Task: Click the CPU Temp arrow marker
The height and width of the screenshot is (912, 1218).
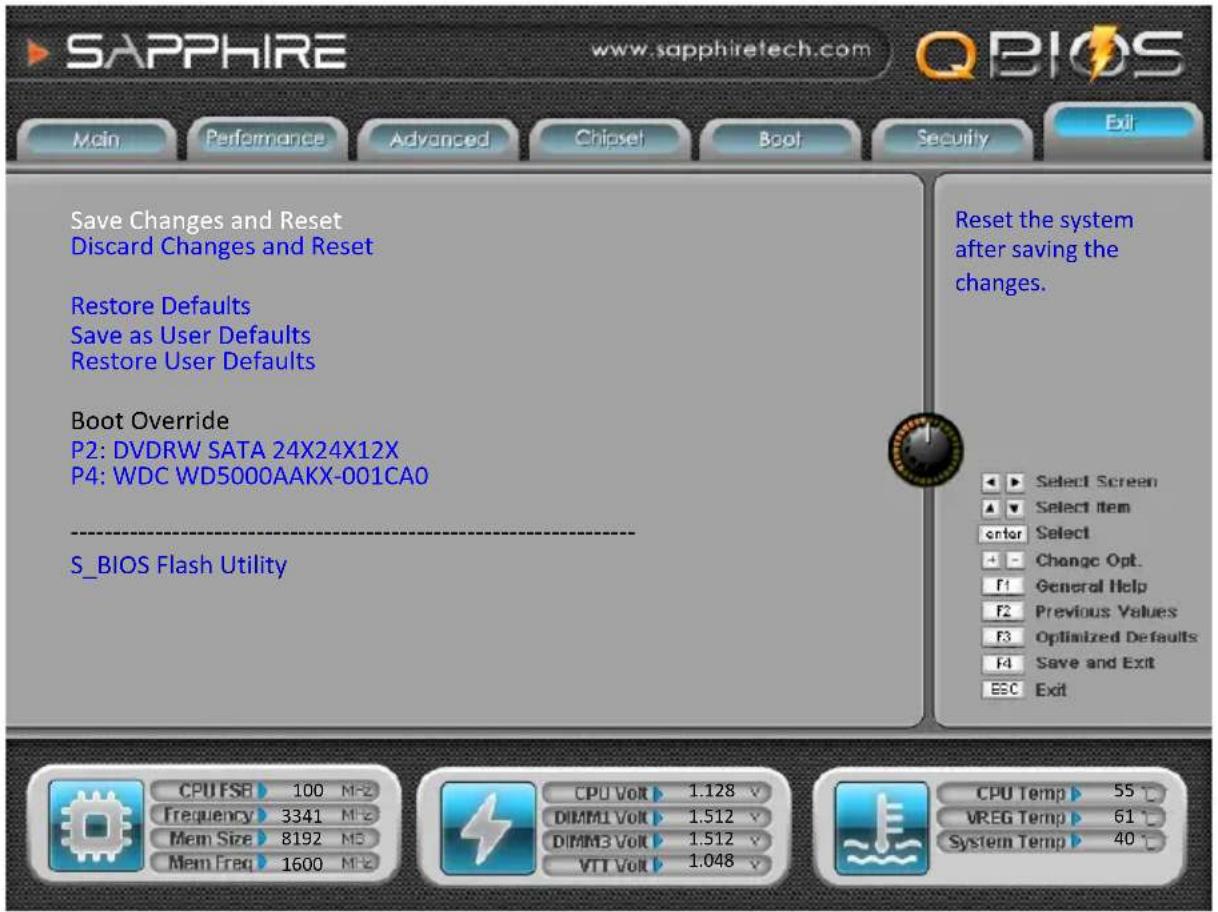Action: [1077, 794]
